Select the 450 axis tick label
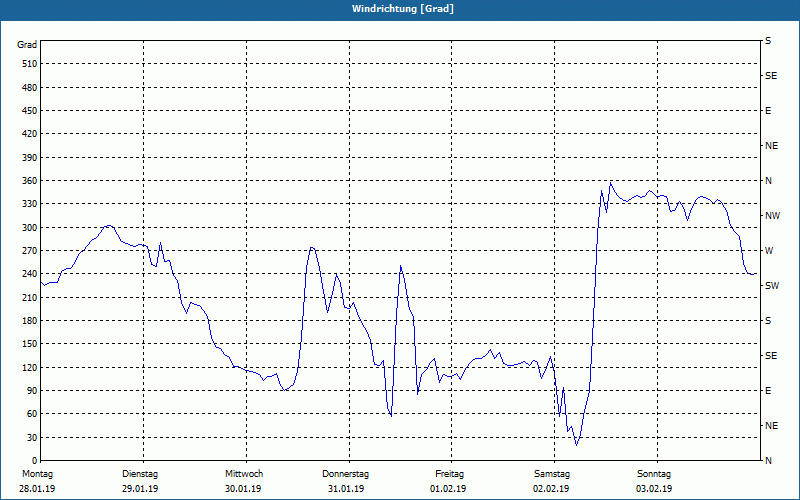The image size is (800, 500). tap(30, 111)
